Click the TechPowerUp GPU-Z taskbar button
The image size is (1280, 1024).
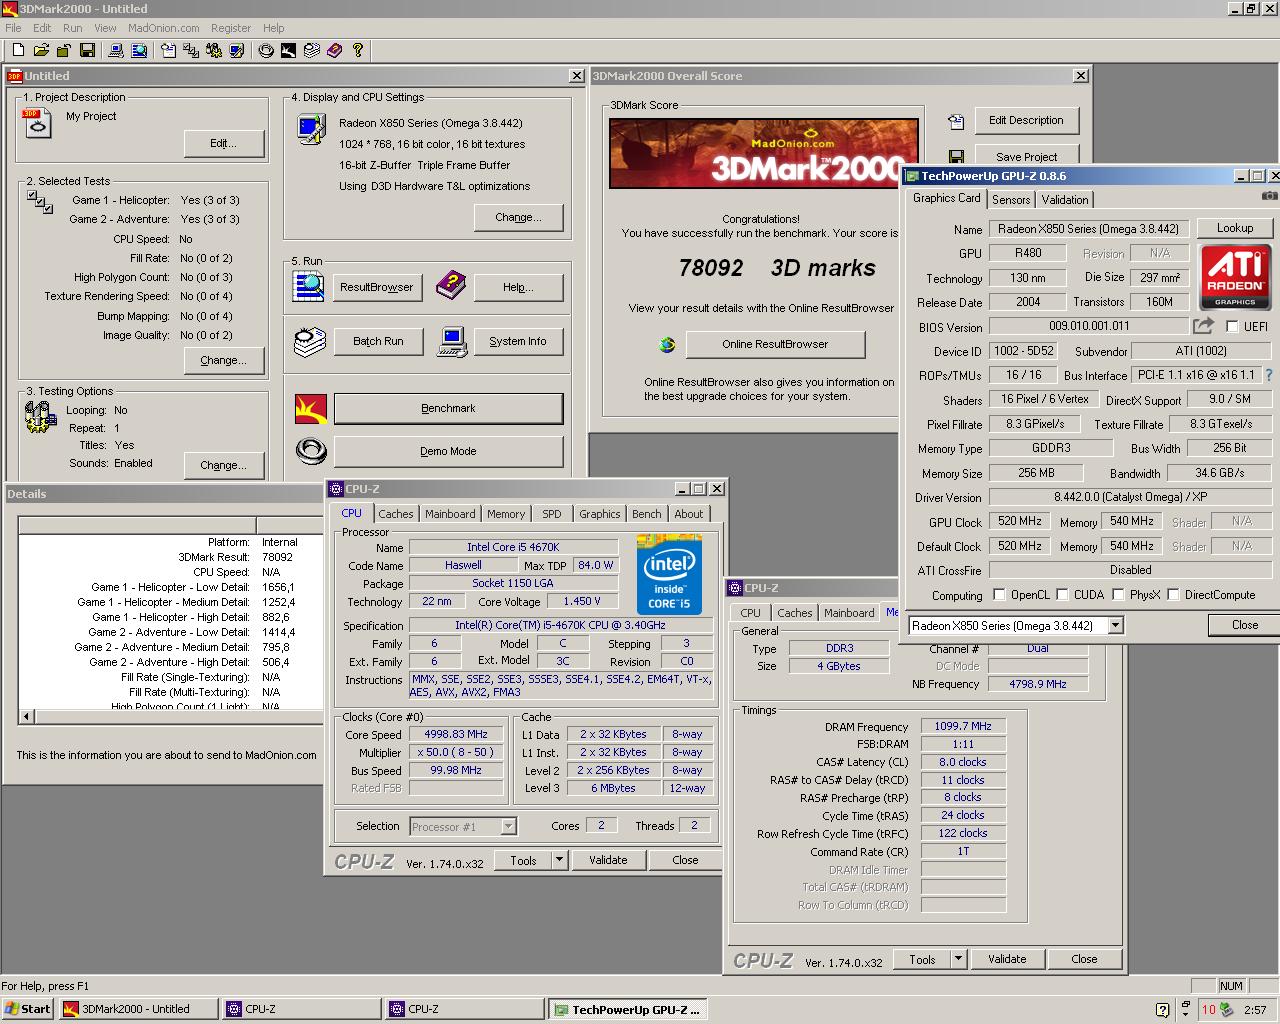(x=627, y=1009)
